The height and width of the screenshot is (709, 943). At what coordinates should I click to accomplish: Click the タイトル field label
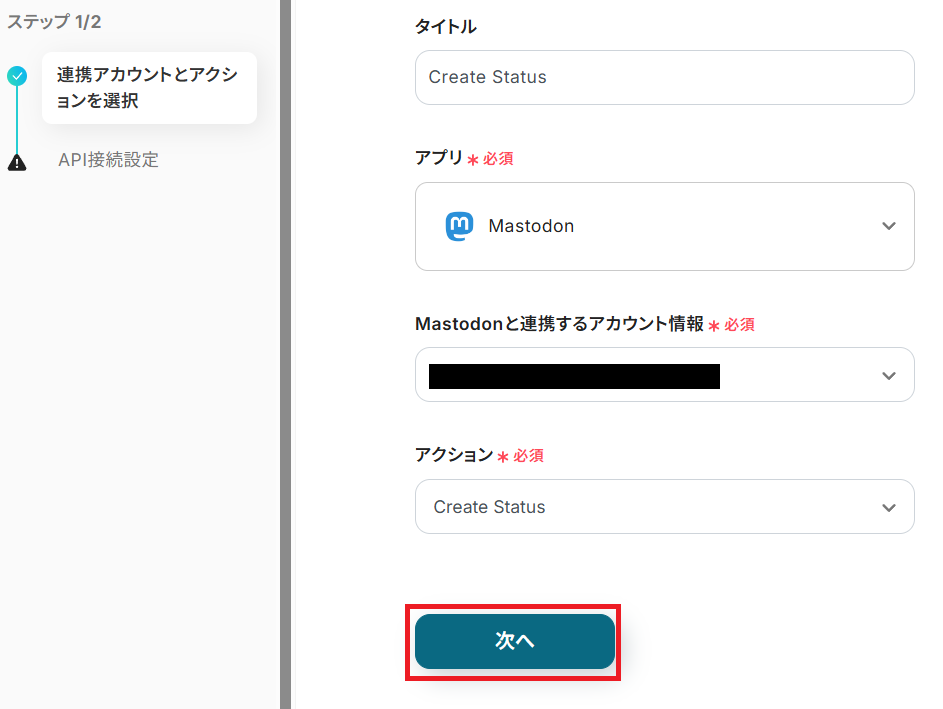(x=445, y=27)
